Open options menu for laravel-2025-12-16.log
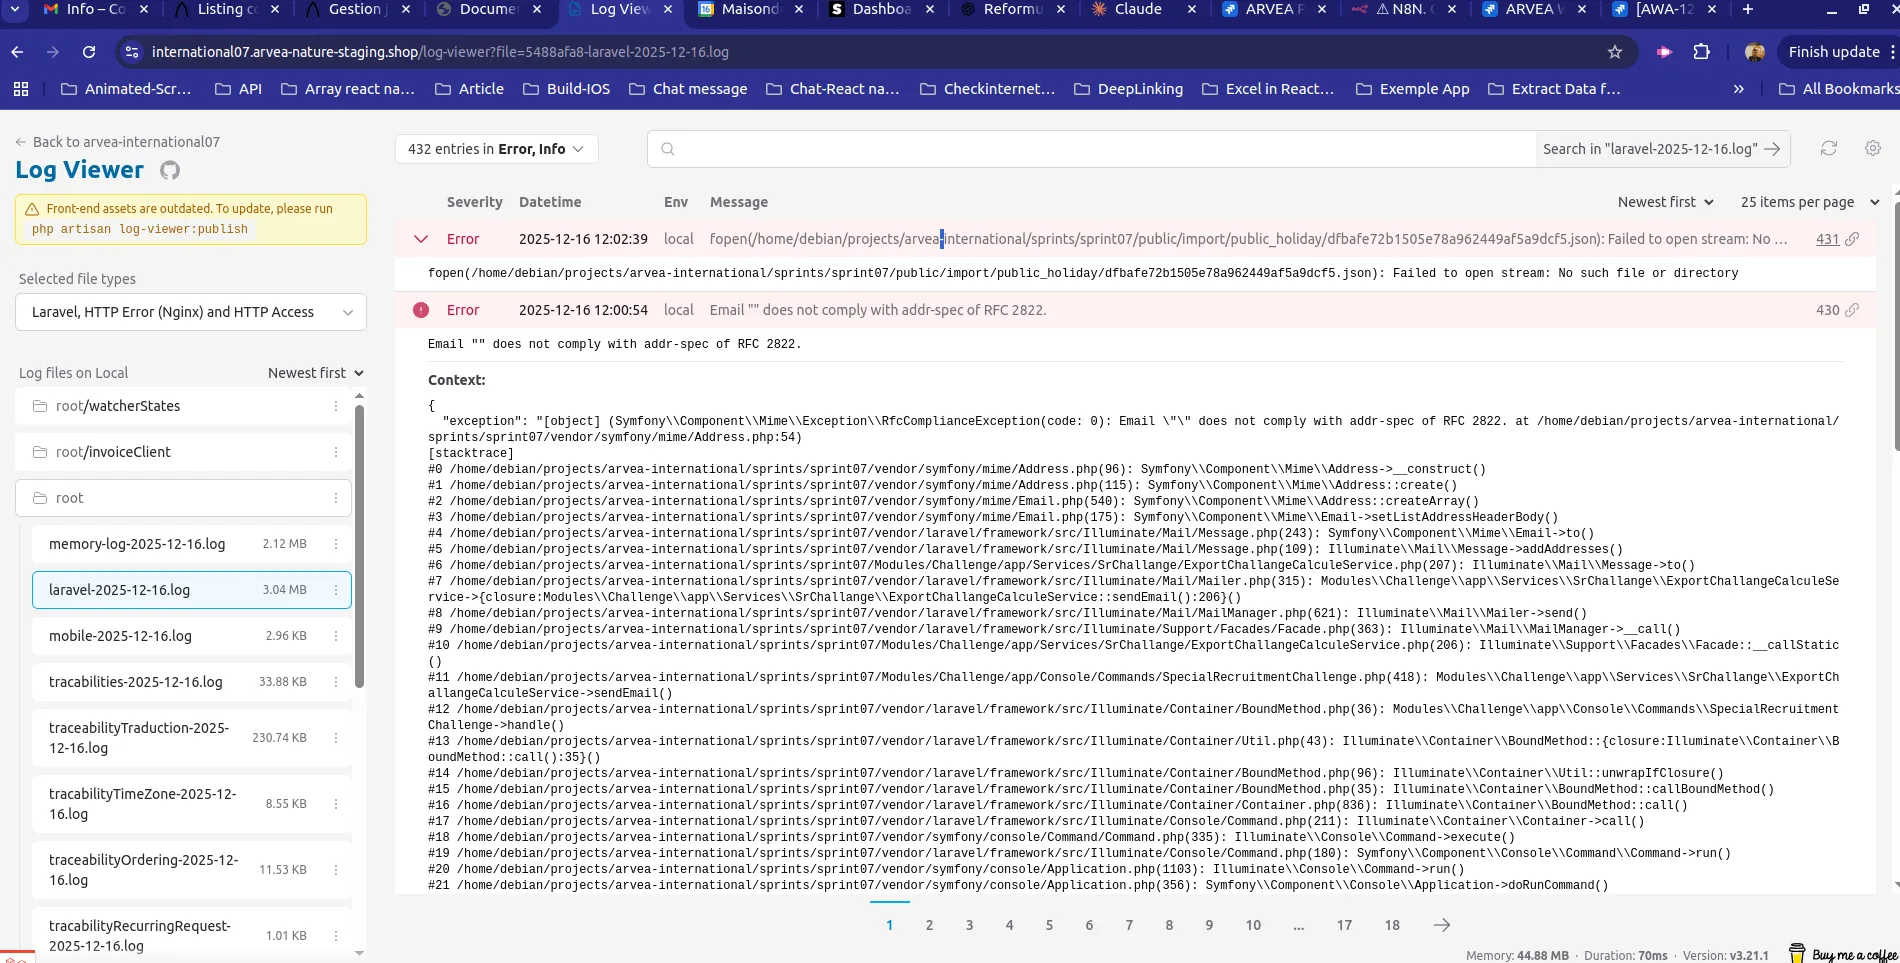The width and height of the screenshot is (1900, 963). pyautogui.click(x=336, y=590)
